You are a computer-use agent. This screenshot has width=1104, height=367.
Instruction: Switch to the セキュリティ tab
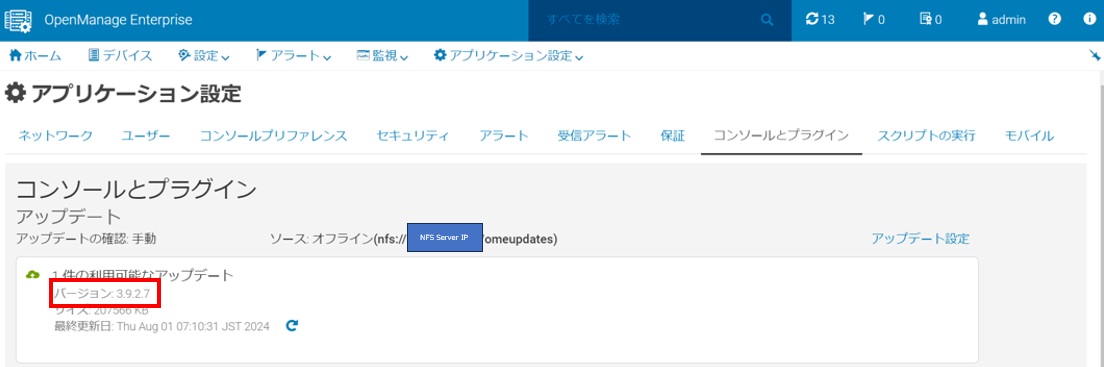[x=413, y=136]
